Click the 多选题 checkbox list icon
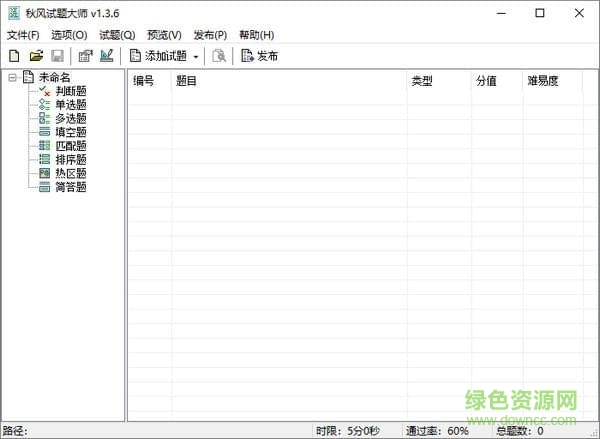 coord(45,118)
